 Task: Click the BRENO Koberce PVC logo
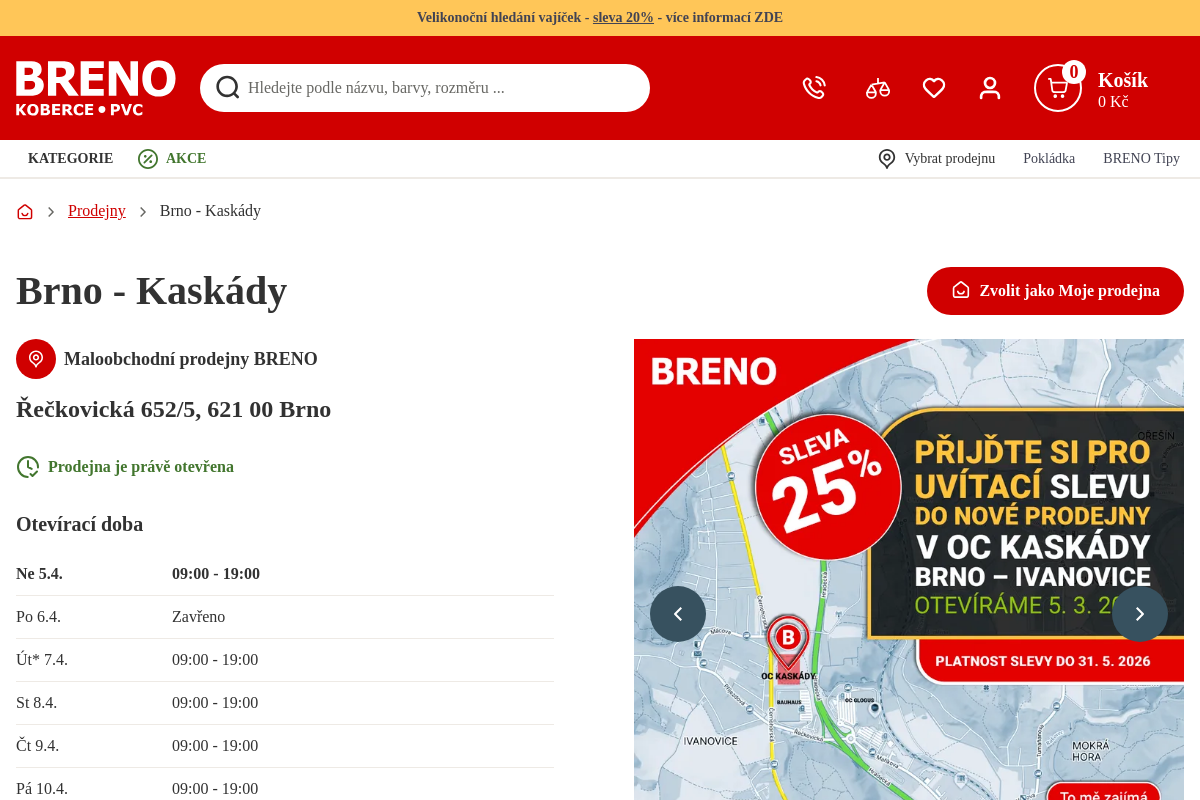point(96,88)
